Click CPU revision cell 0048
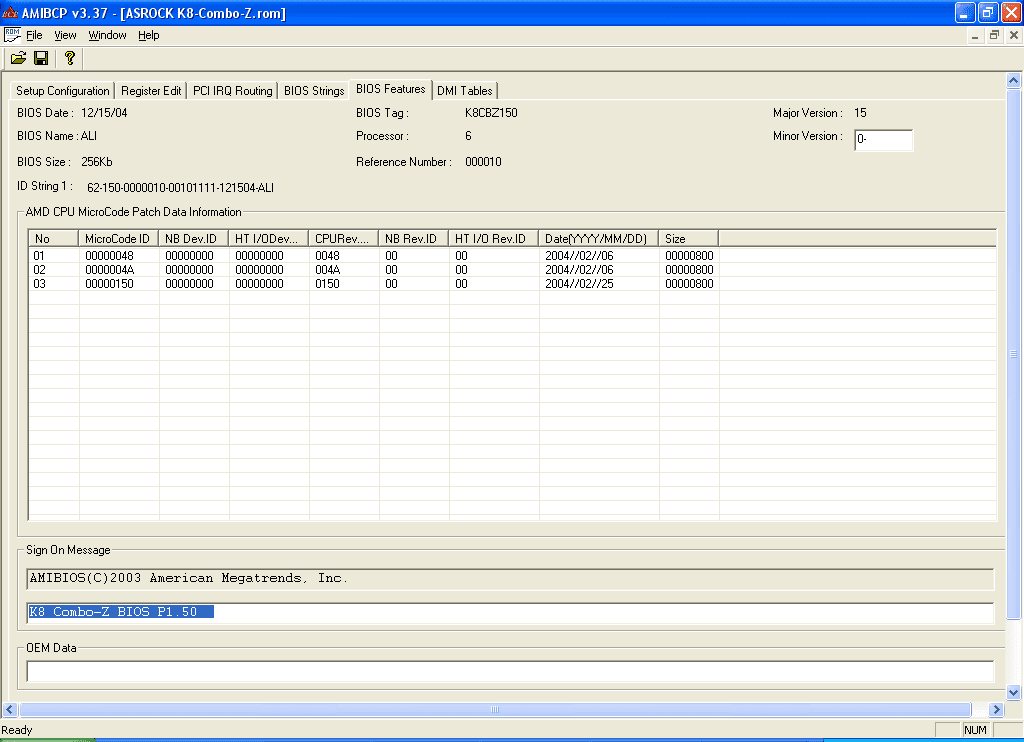Screen dimensions: 1024x742 [327, 256]
